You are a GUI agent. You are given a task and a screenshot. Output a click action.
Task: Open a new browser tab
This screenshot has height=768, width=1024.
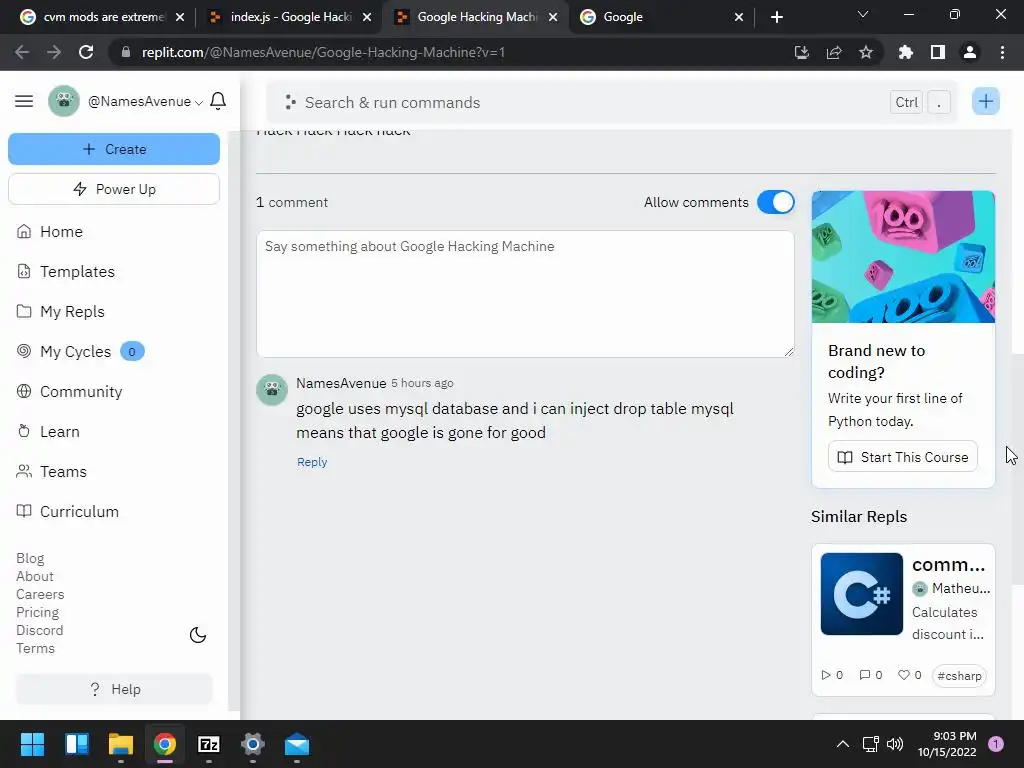pos(776,17)
